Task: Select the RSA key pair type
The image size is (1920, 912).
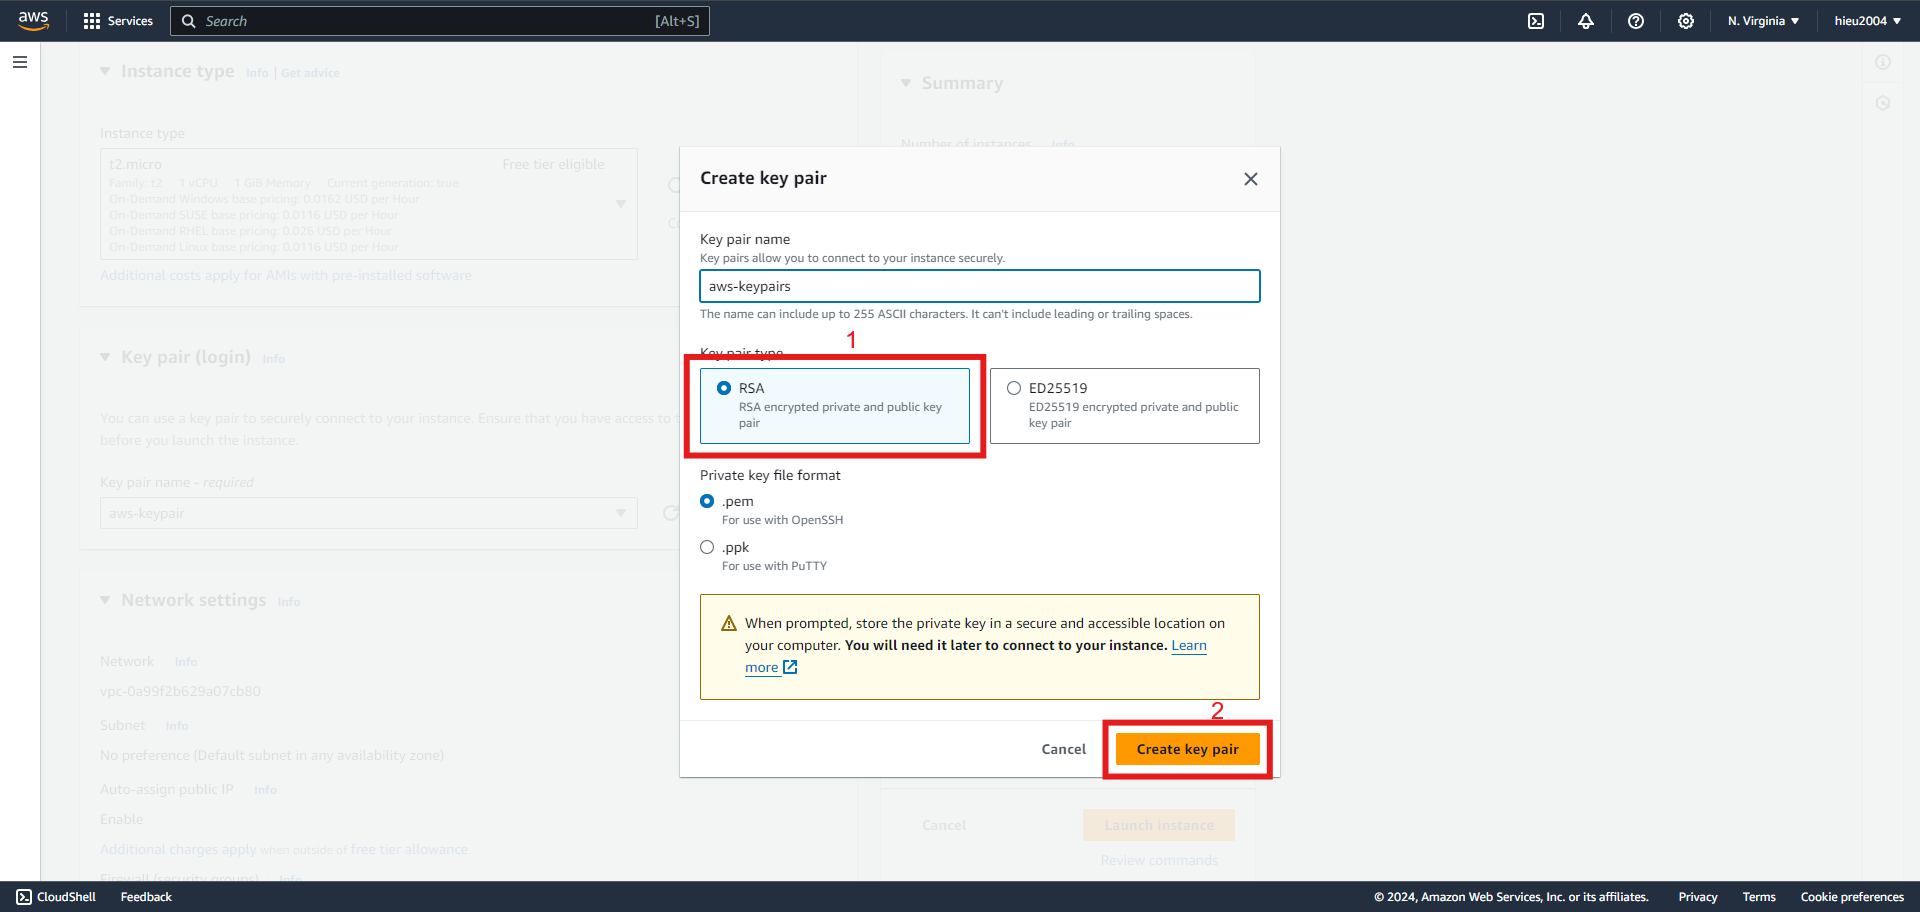Action: (x=835, y=406)
